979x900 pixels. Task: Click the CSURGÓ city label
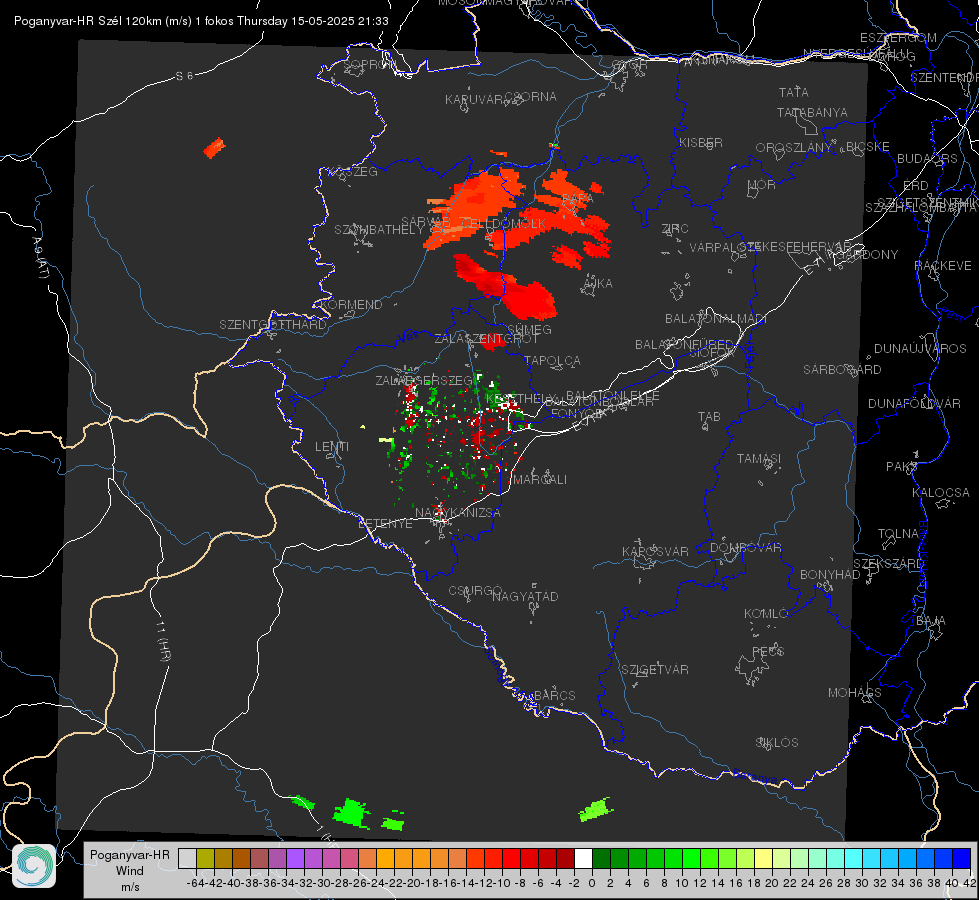475,590
